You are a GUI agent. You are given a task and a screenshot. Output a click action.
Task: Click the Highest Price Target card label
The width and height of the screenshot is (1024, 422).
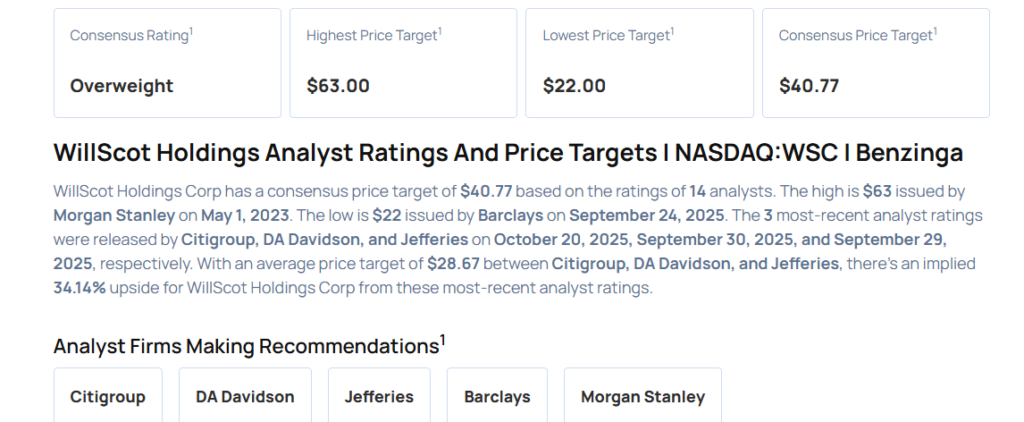[372, 35]
